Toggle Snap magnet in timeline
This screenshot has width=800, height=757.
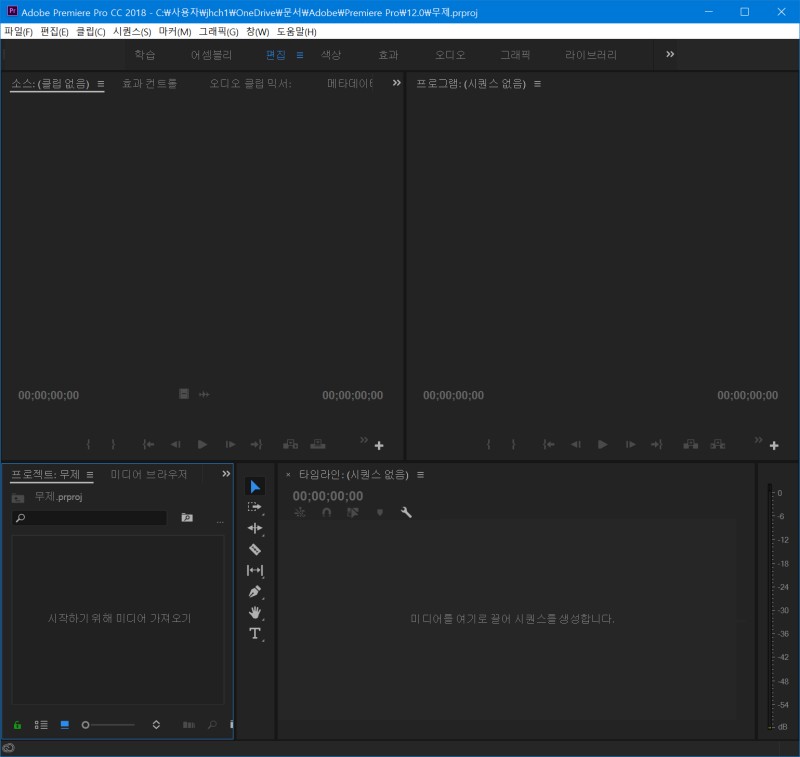pos(327,512)
